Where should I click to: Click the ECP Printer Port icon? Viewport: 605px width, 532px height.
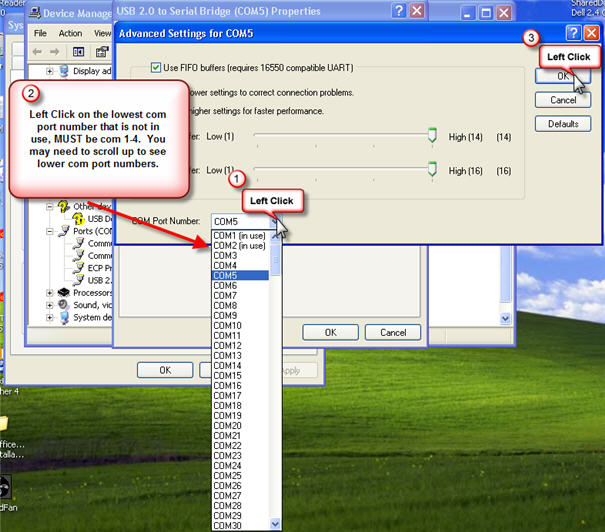coord(79,268)
